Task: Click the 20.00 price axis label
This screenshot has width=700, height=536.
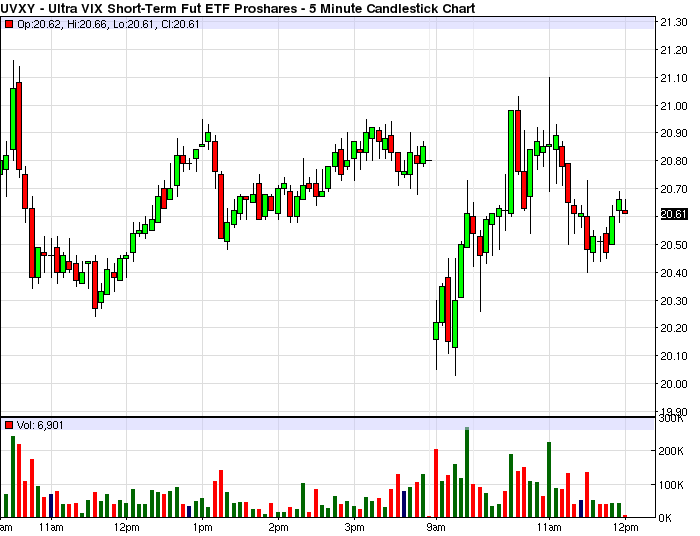Action: (x=674, y=384)
